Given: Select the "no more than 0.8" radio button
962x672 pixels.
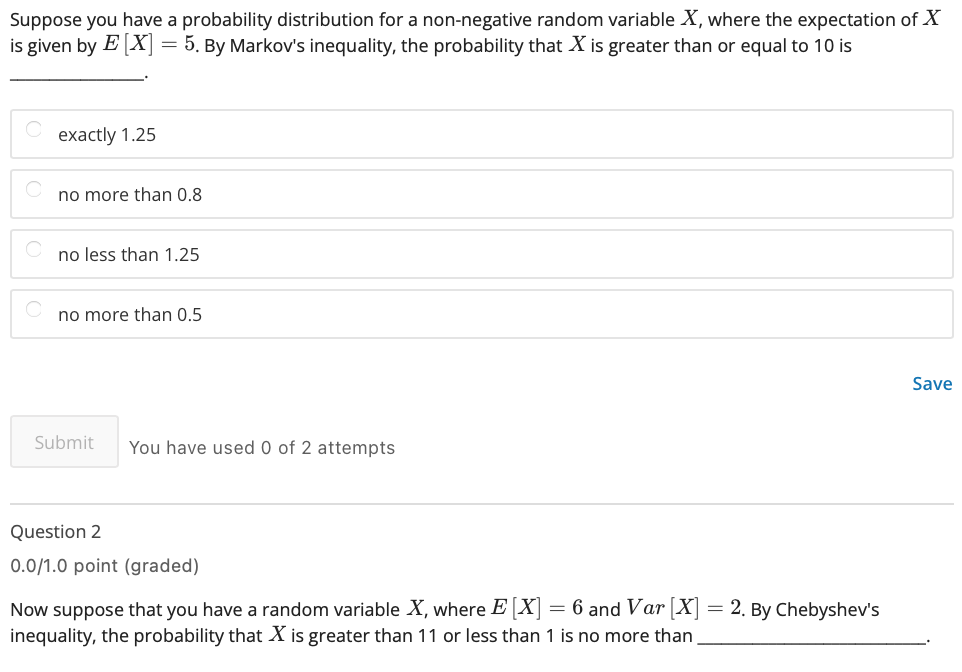Looking at the screenshot, I should pos(32,190).
